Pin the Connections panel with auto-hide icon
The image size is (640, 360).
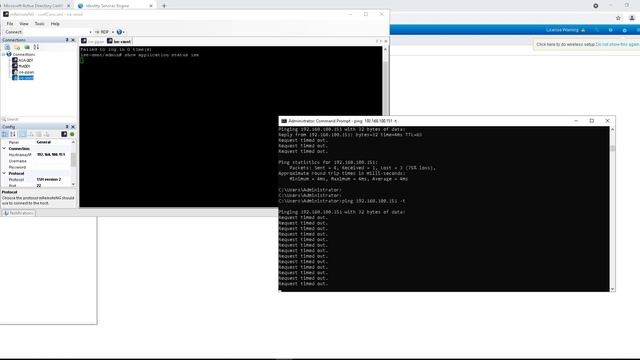point(67,40)
